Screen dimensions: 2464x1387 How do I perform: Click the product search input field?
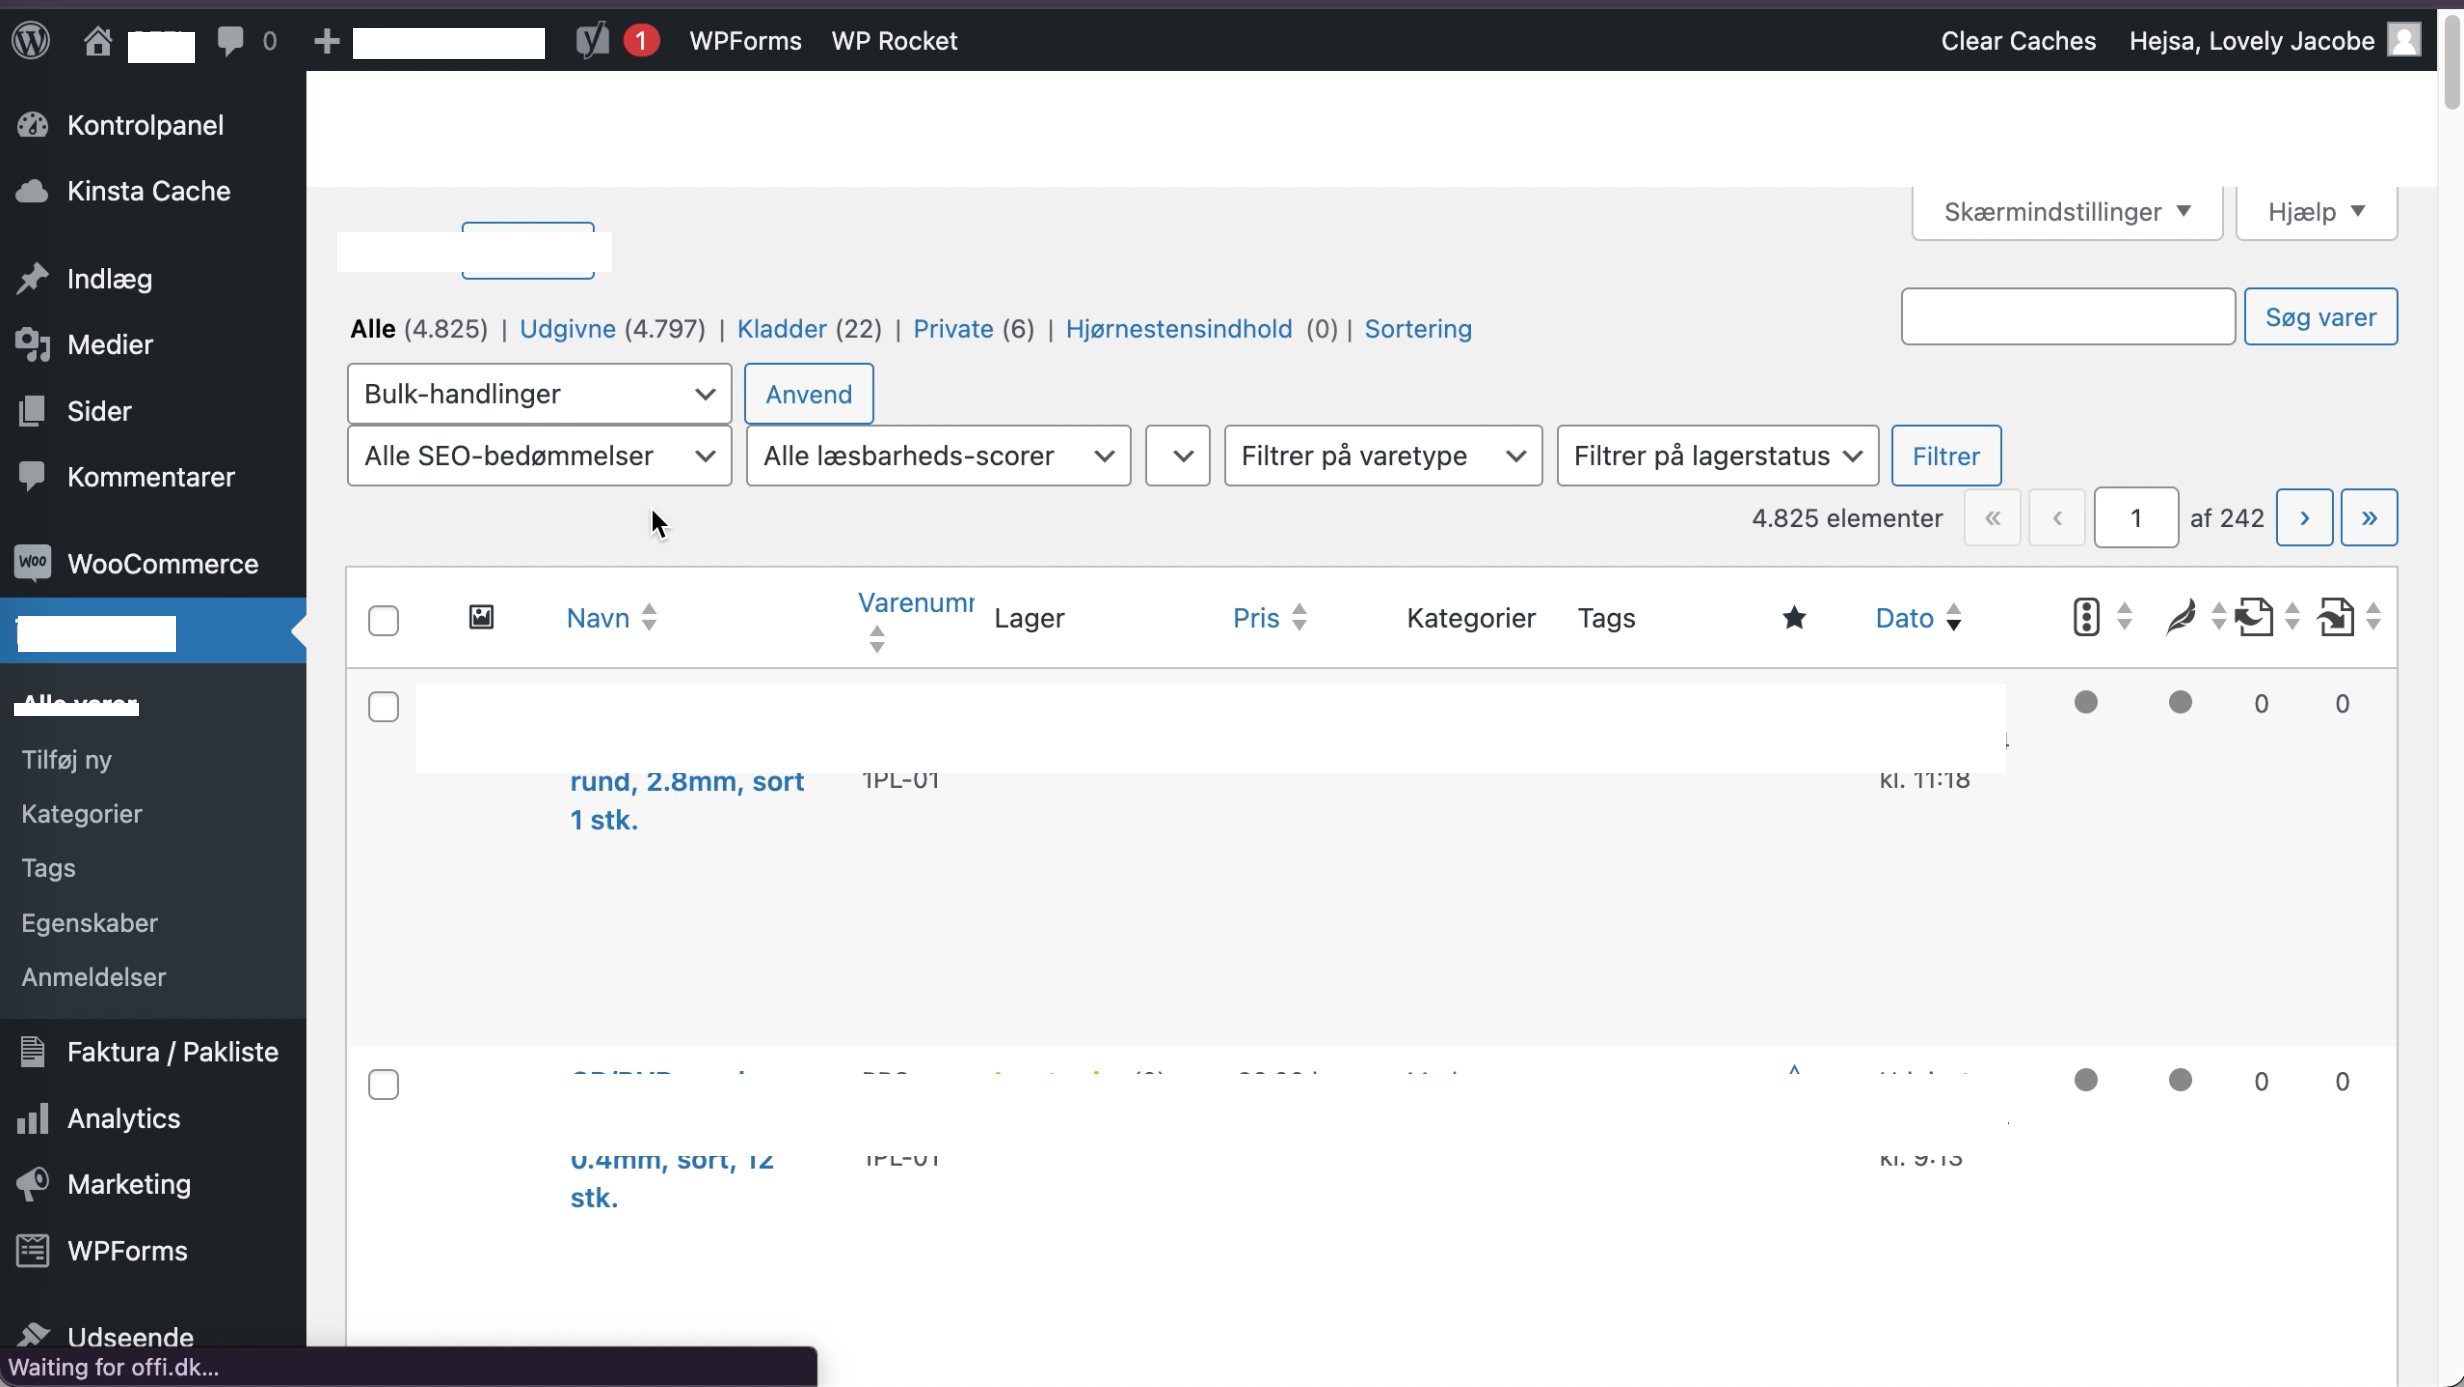tap(2067, 317)
